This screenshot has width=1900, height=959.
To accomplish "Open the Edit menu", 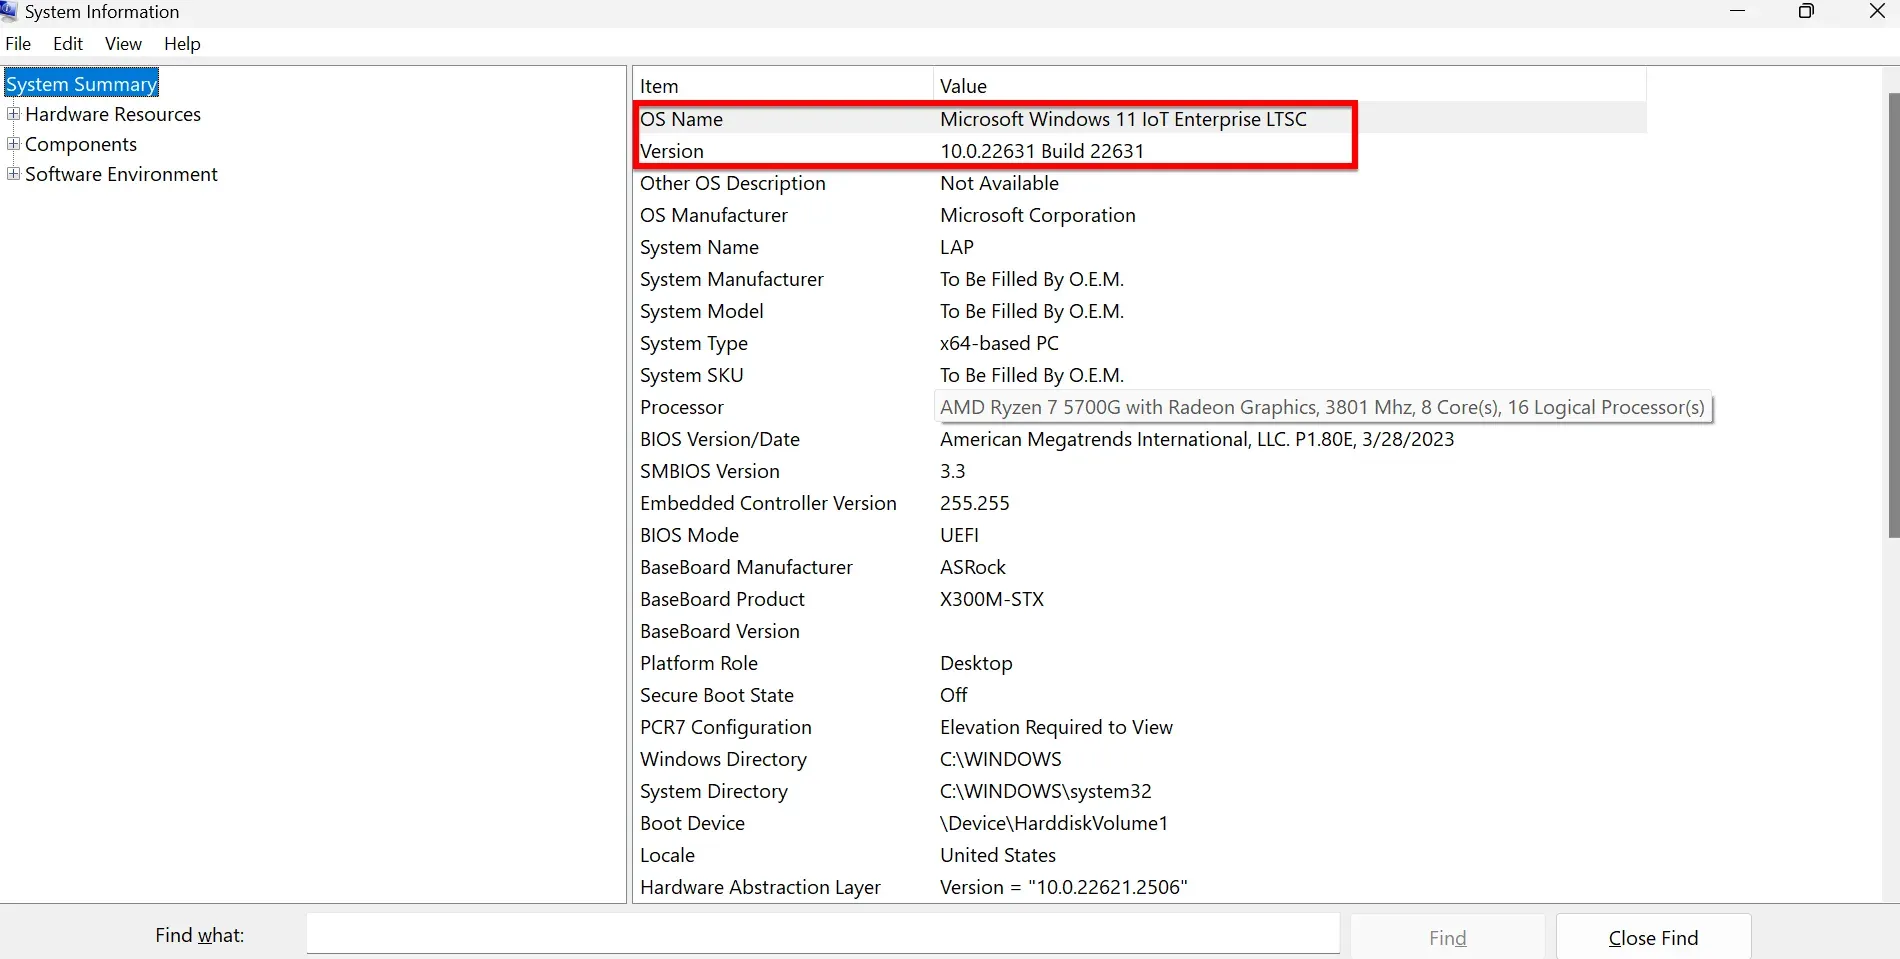I will [x=66, y=44].
